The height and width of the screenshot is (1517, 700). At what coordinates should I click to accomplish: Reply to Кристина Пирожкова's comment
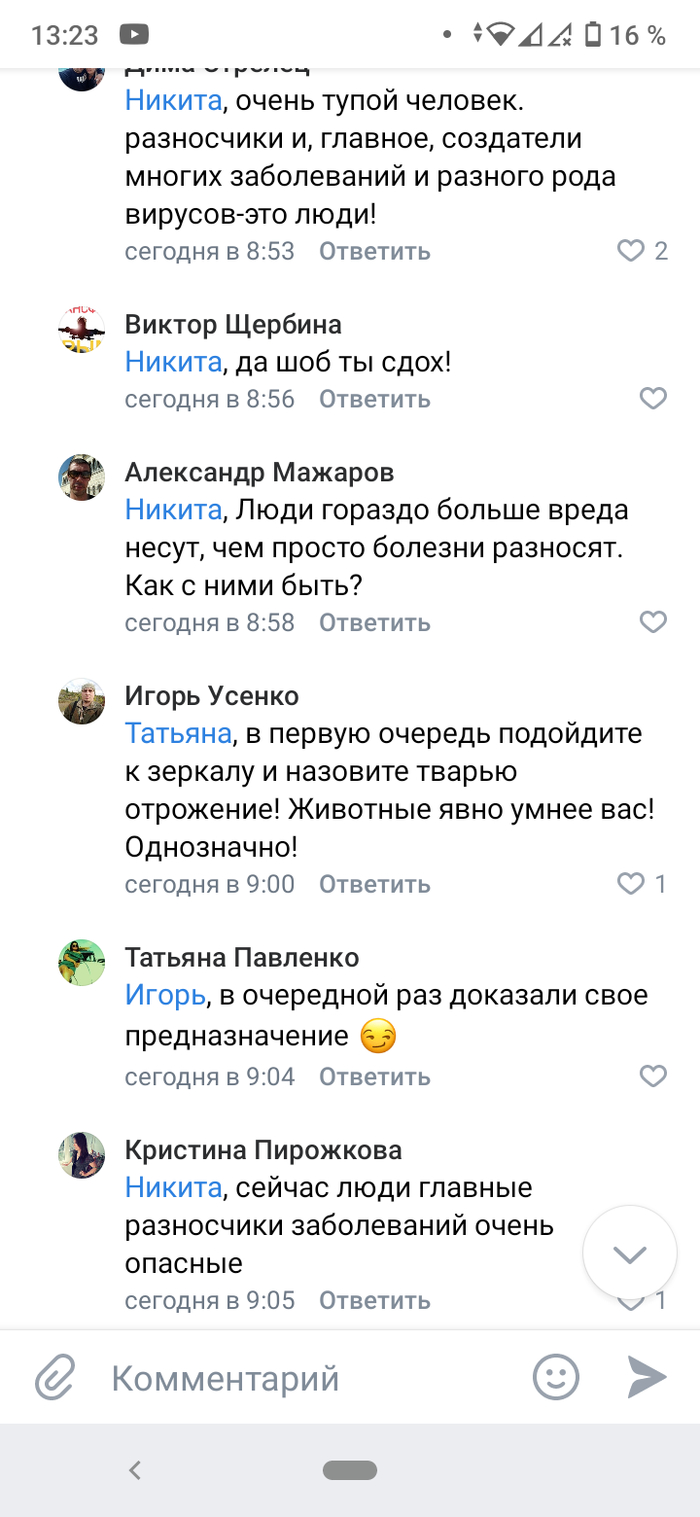coord(374,1300)
